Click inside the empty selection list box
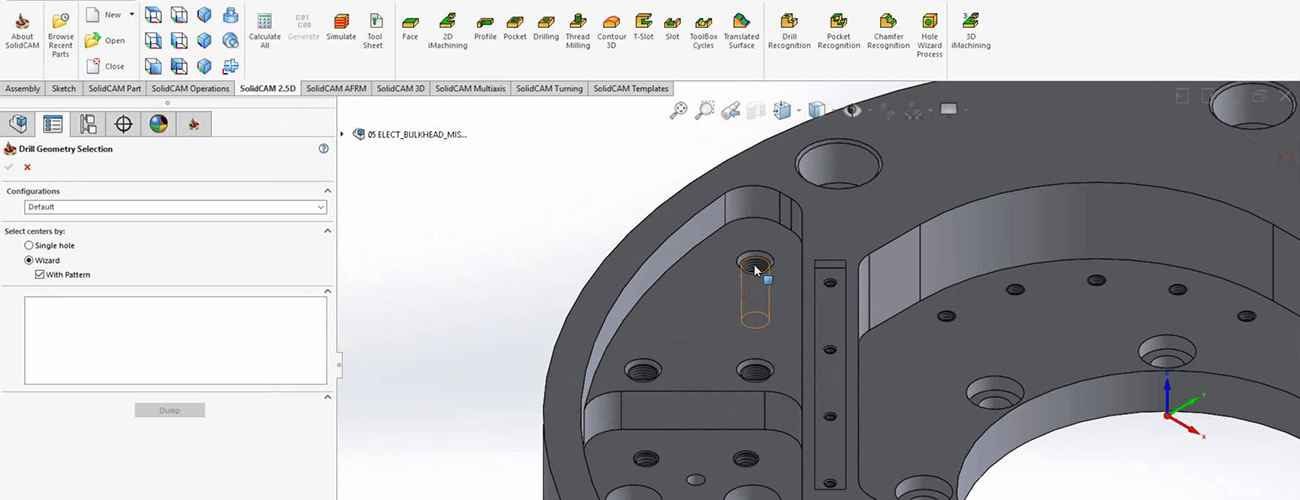1300x500 pixels. point(176,340)
